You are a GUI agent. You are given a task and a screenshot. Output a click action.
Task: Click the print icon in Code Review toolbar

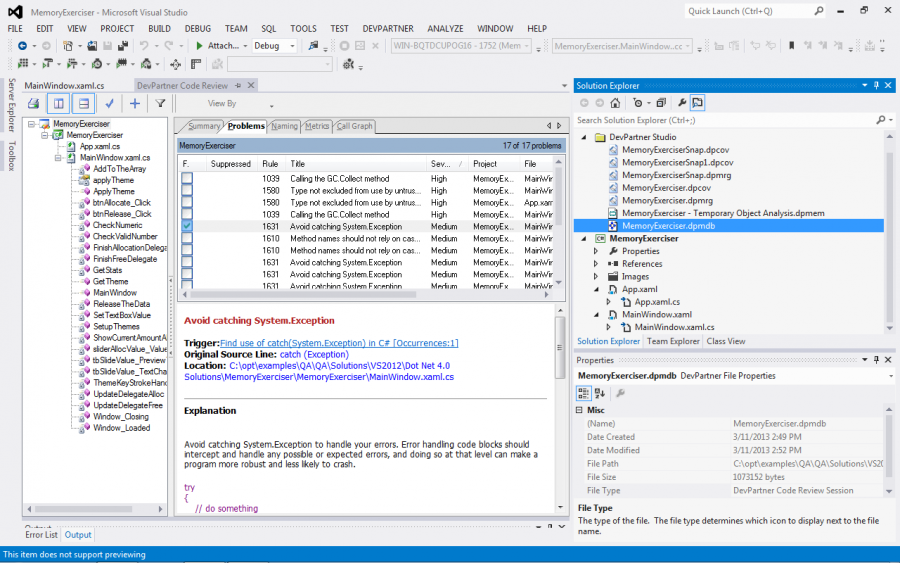(33, 104)
